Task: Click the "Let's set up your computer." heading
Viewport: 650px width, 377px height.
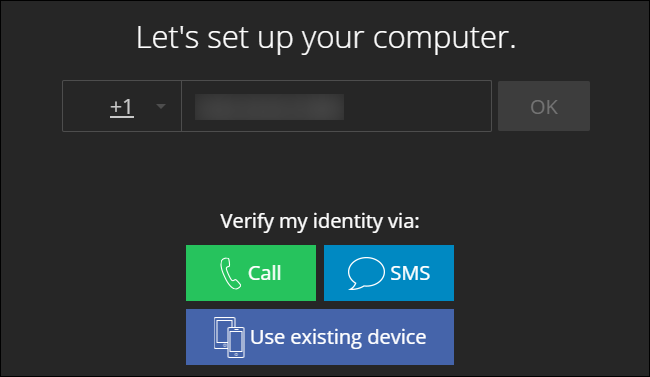Action: [326, 38]
